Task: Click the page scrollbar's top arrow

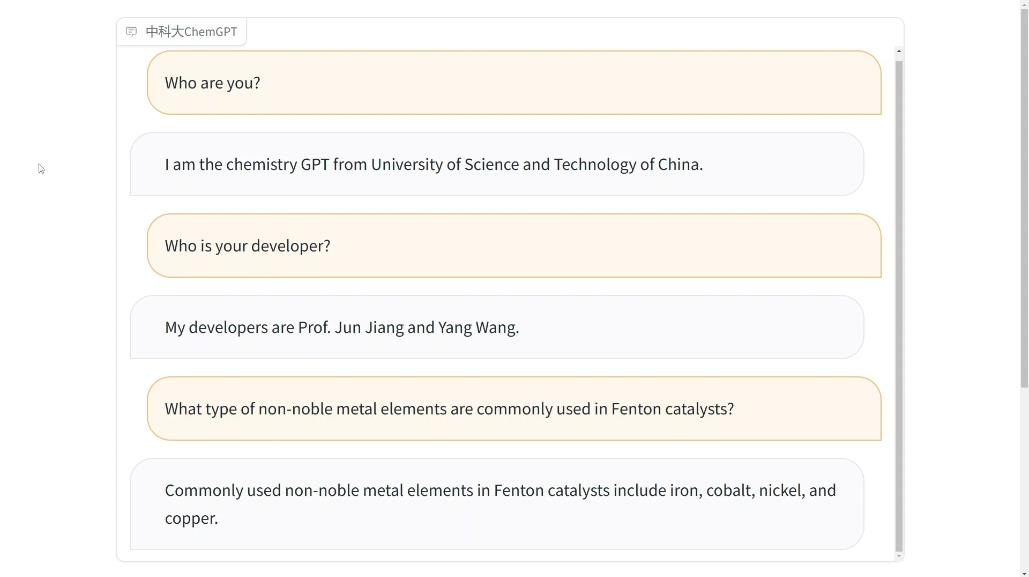Action: 1024,4
